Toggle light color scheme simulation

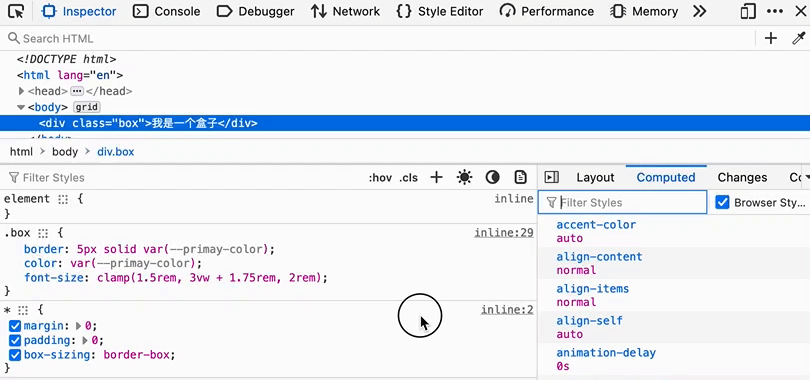[x=464, y=178]
